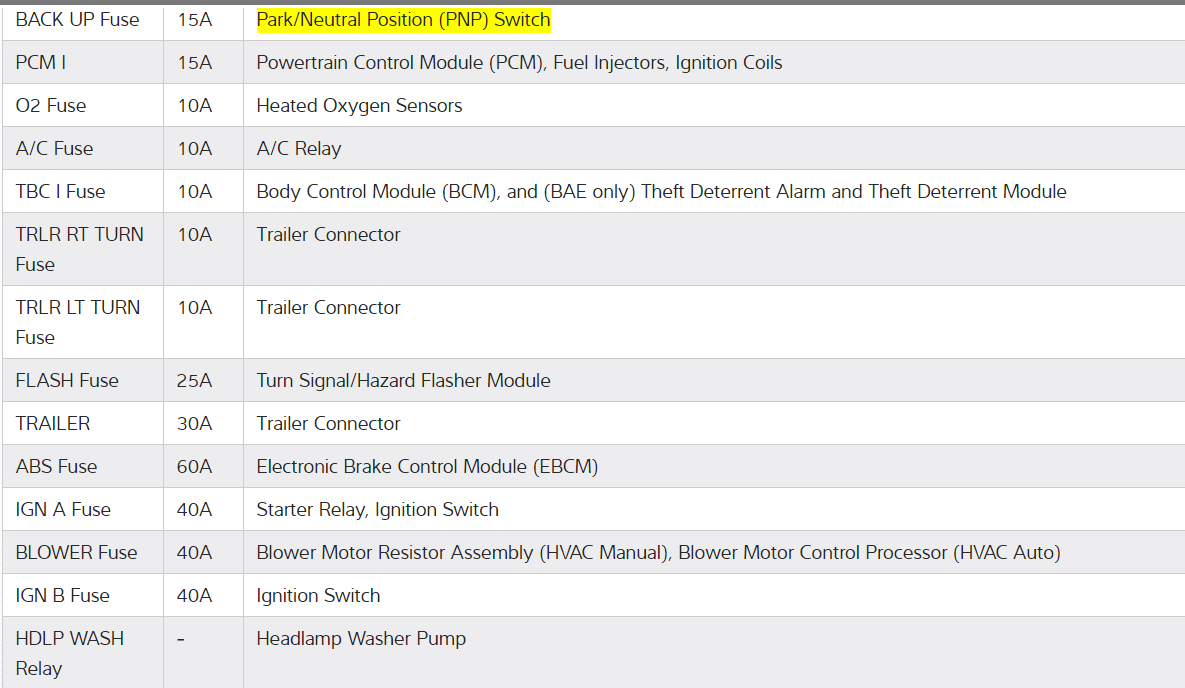Image resolution: width=1185 pixels, height=688 pixels.
Task: Click the PCM I fuse name
Action: click(41, 63)
